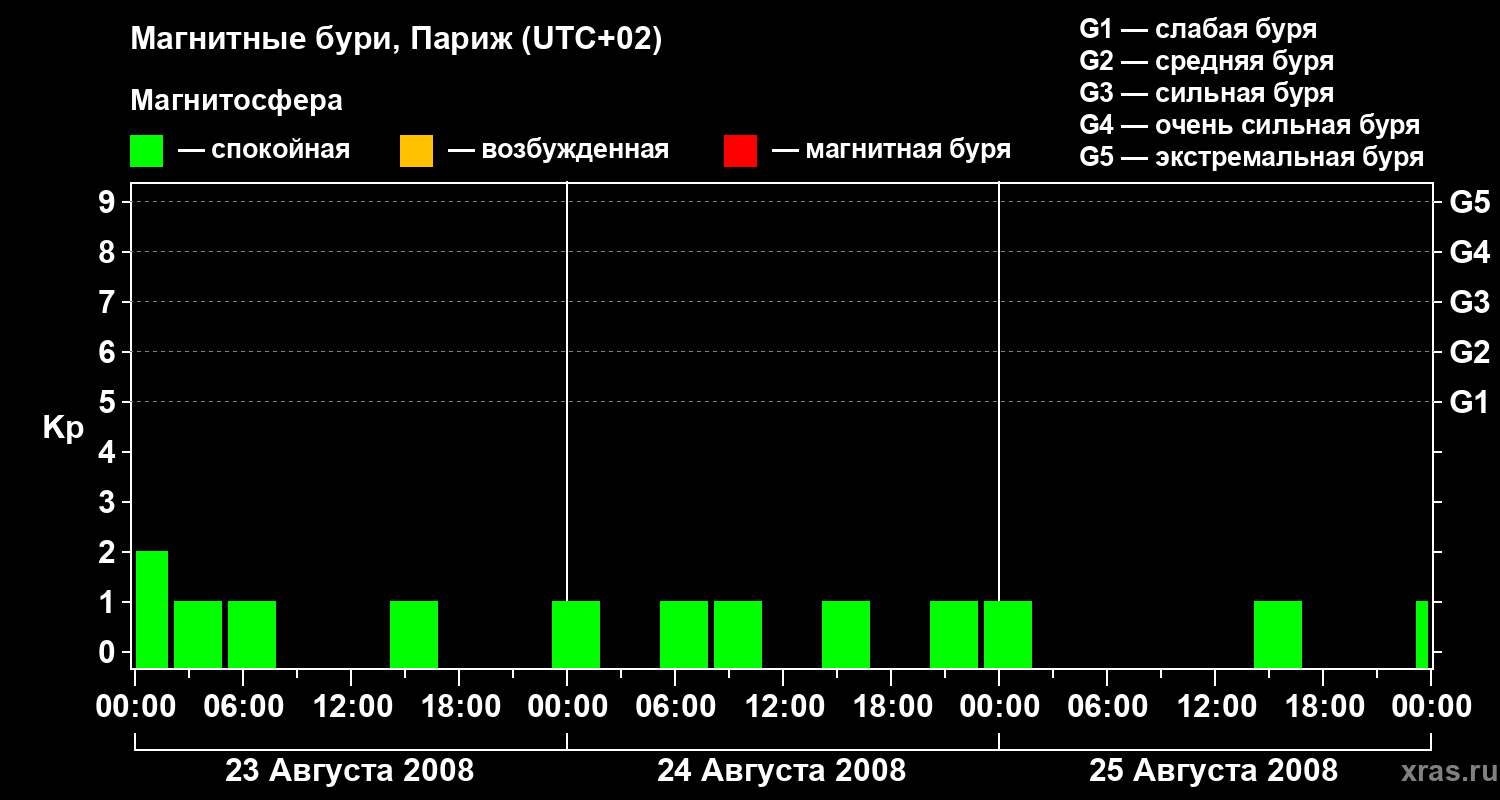Click the green bar near 15:00 on 25 August
Viewport: 1500px width, 800px height.
coord(1278,634)
